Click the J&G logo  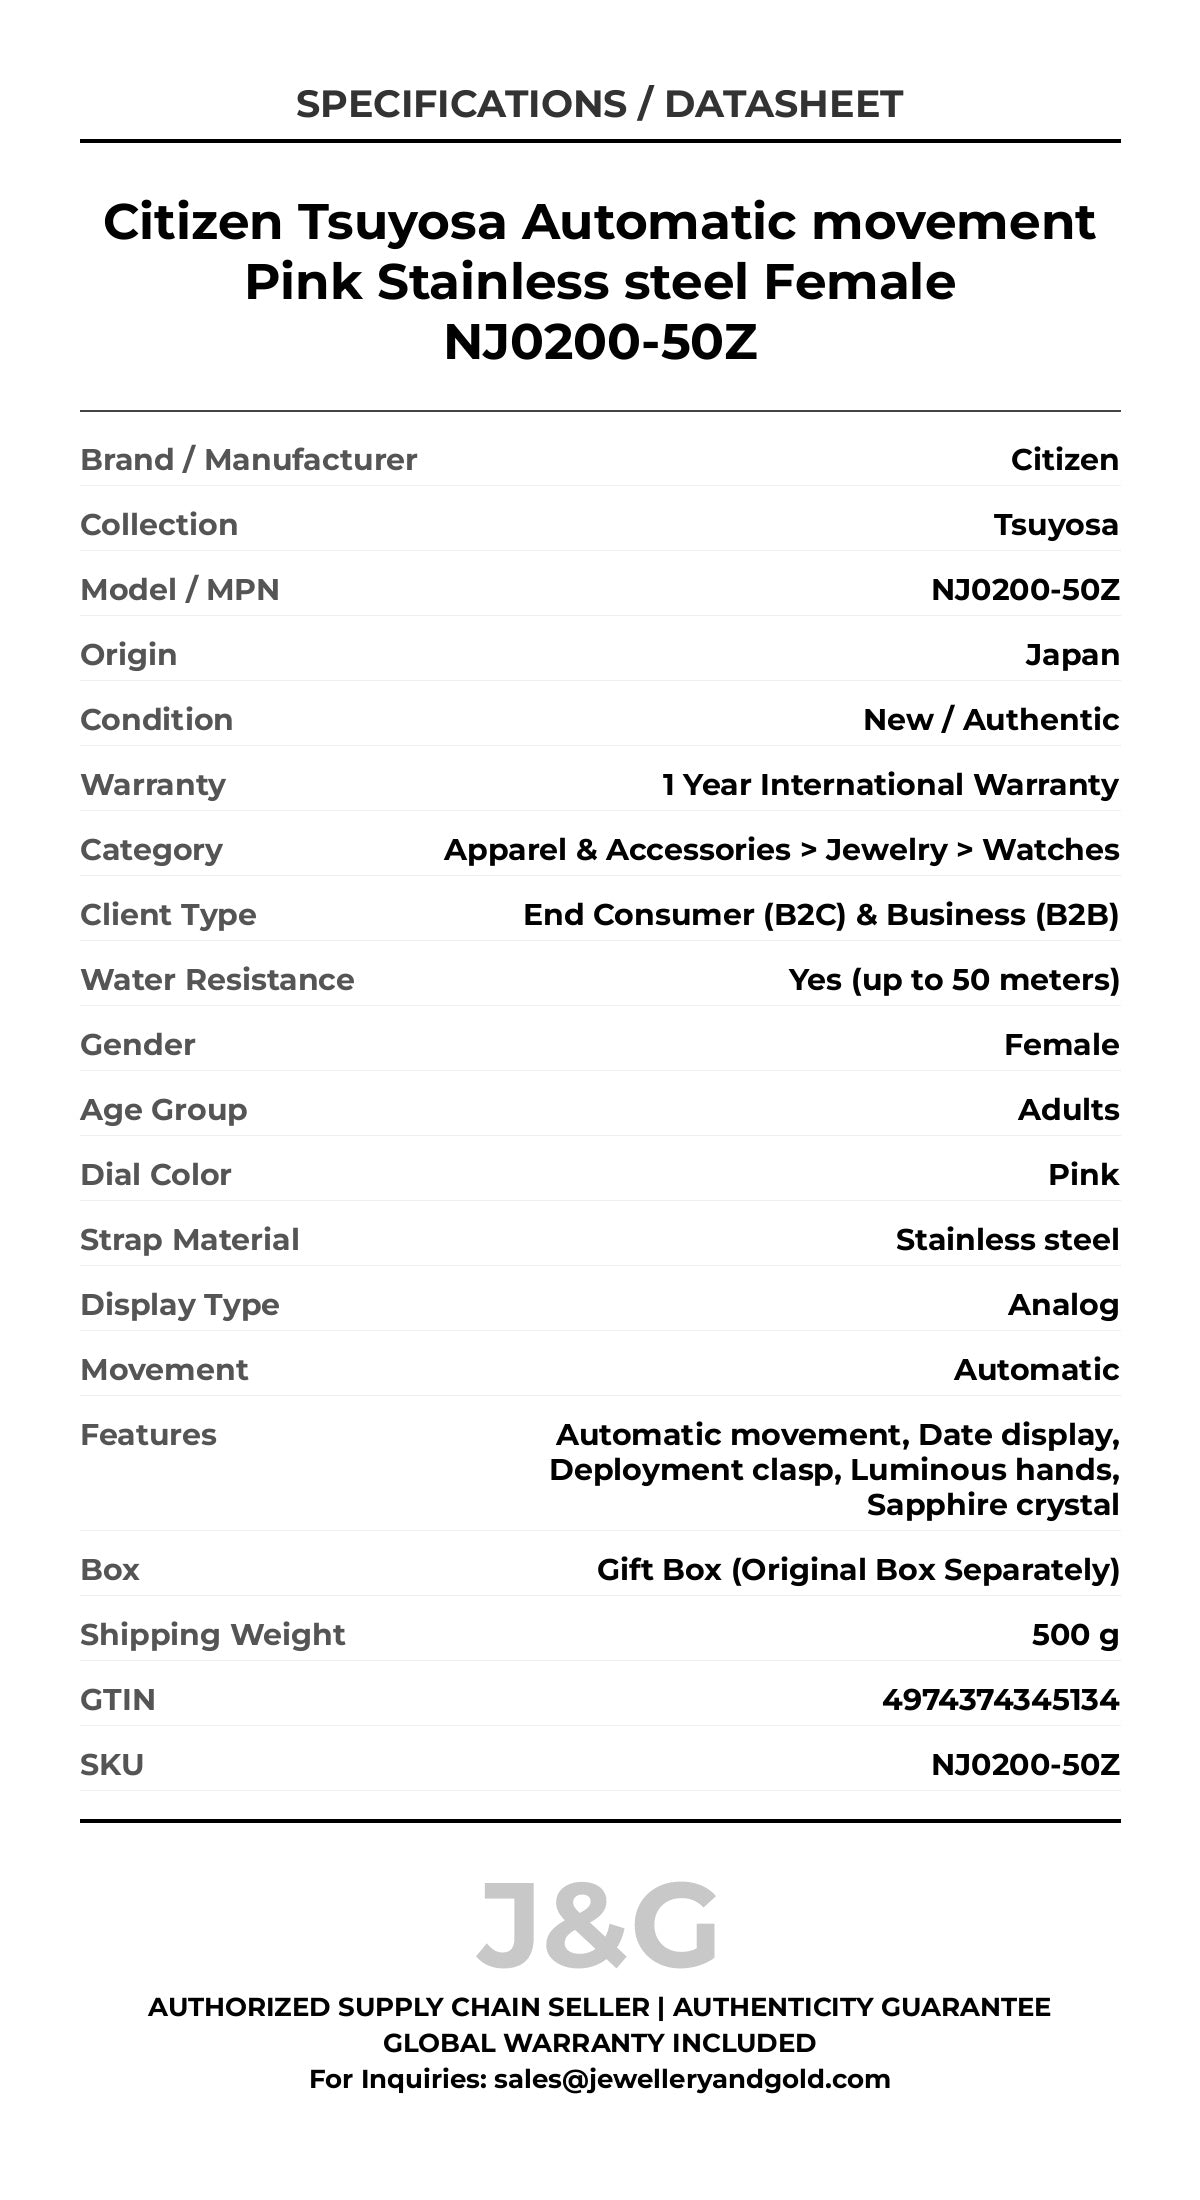click(x=597, y=1924)
